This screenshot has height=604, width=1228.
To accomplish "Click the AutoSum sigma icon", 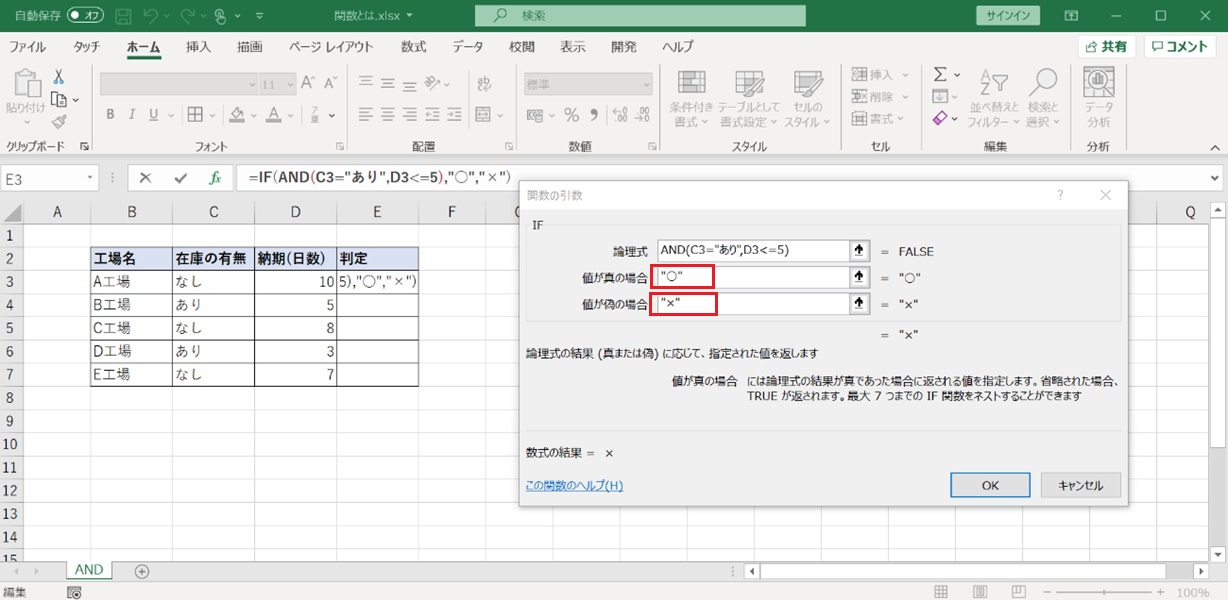I will (x=940, y=75).
